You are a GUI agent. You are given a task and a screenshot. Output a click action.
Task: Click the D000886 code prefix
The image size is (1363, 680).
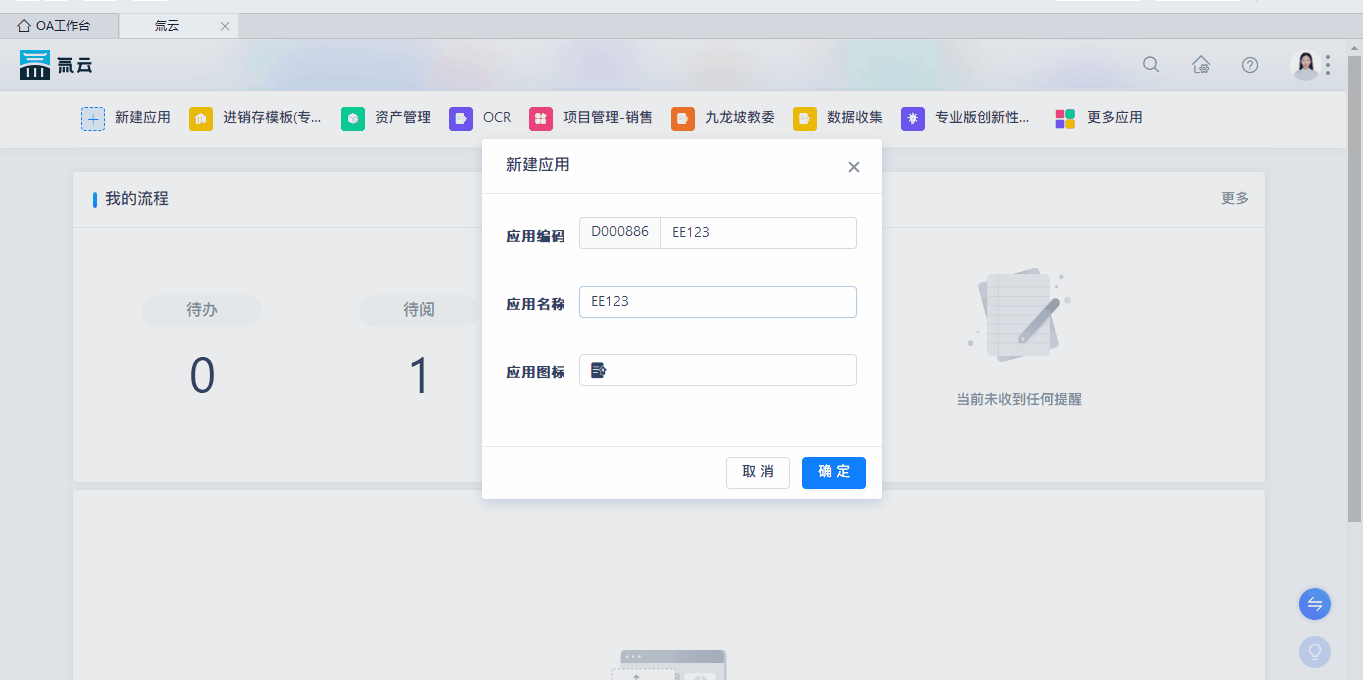coord(620,233)
